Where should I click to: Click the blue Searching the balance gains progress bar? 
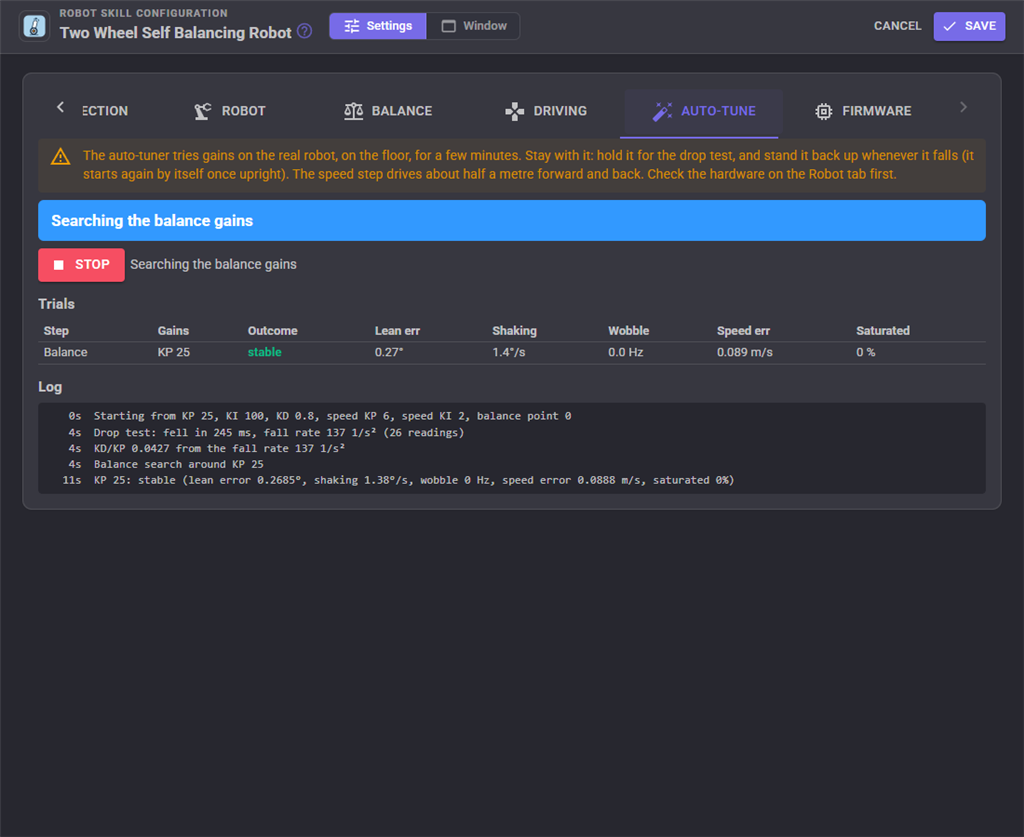point(512,221)
